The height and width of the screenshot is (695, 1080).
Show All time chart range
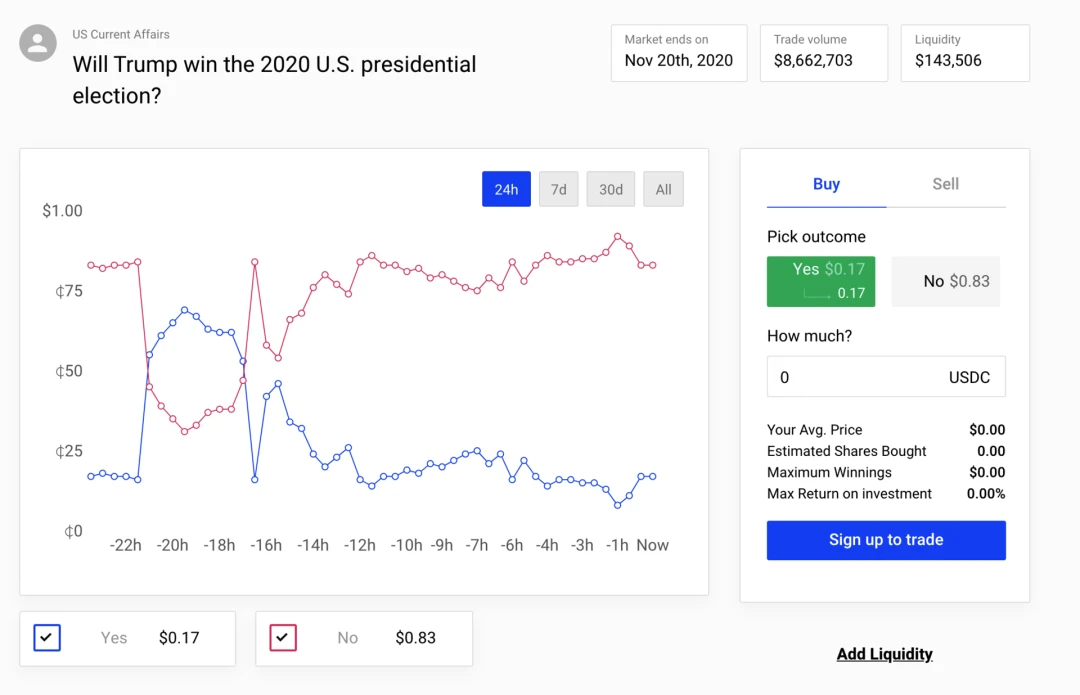(663, 189)
